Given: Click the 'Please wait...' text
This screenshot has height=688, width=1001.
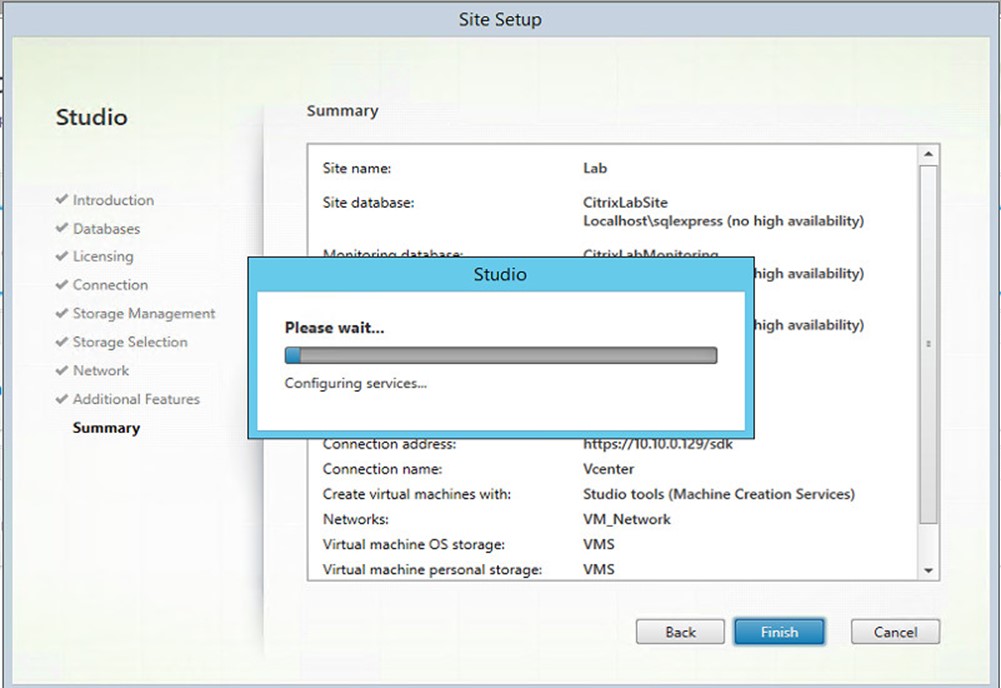Looking at the screenshot, I should pyautogui.click(x=335, y=327).
